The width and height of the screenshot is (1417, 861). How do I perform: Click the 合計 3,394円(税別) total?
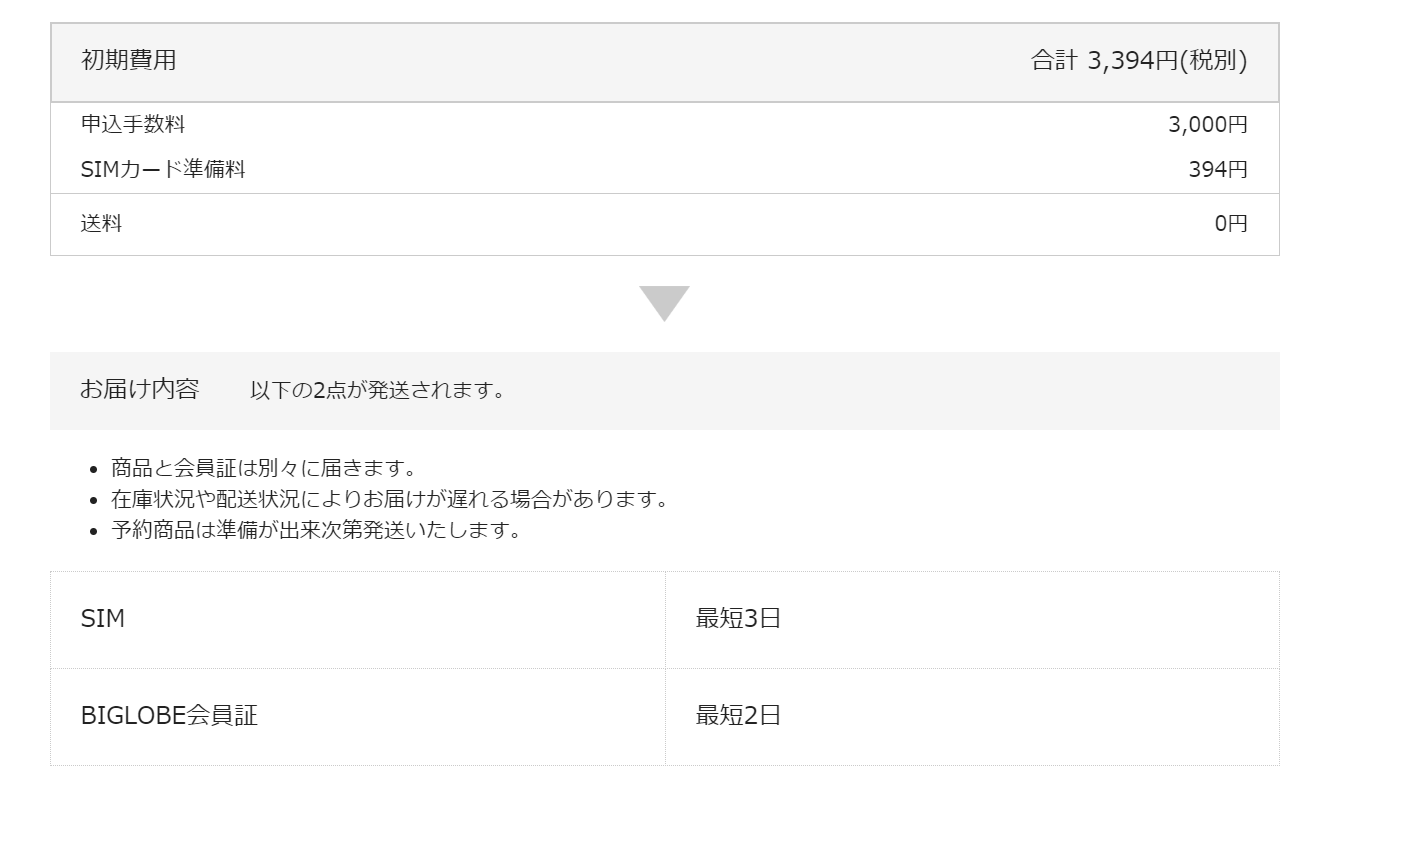(1139, 61)
